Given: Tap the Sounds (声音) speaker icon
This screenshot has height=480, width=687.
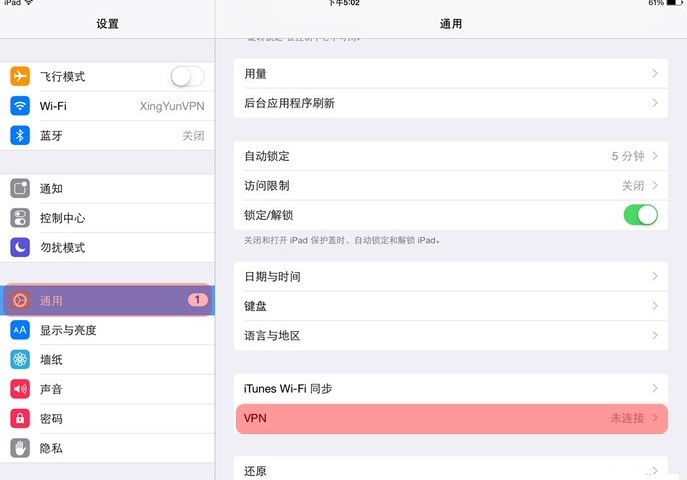Looking at the screenshot, I should click(x=20, y=389).
